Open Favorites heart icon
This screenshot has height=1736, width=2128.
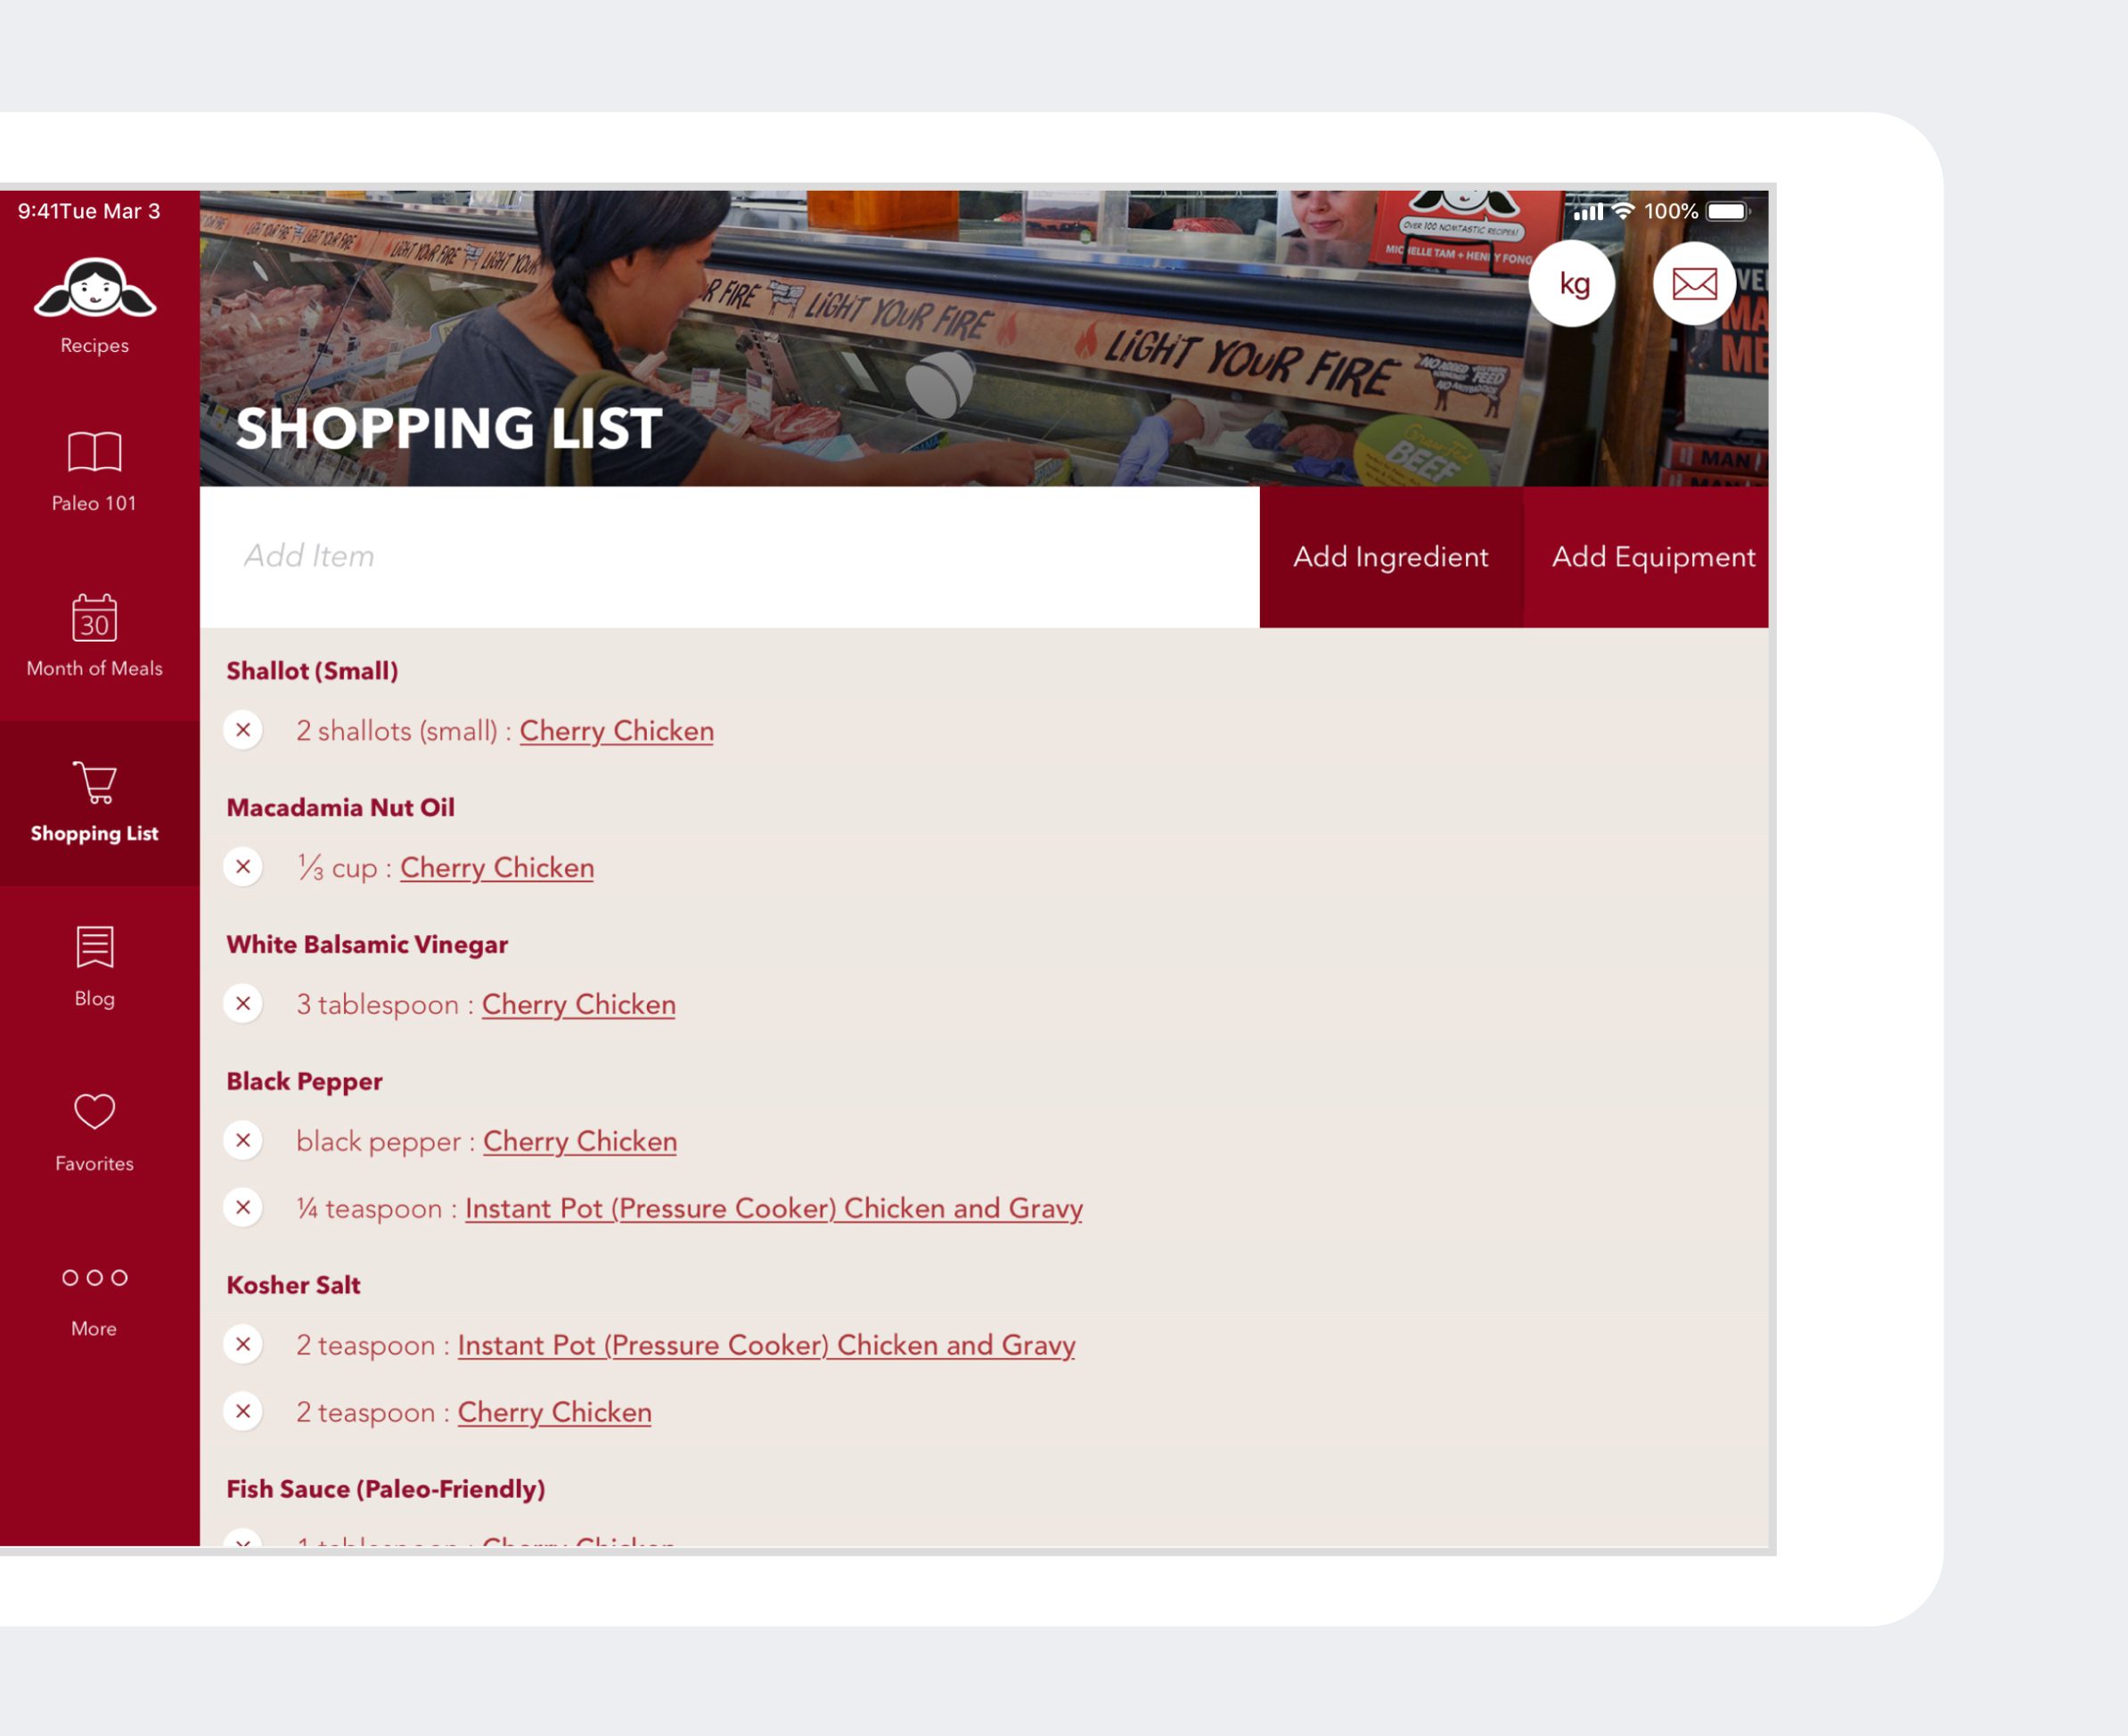tap(95, 1111)
